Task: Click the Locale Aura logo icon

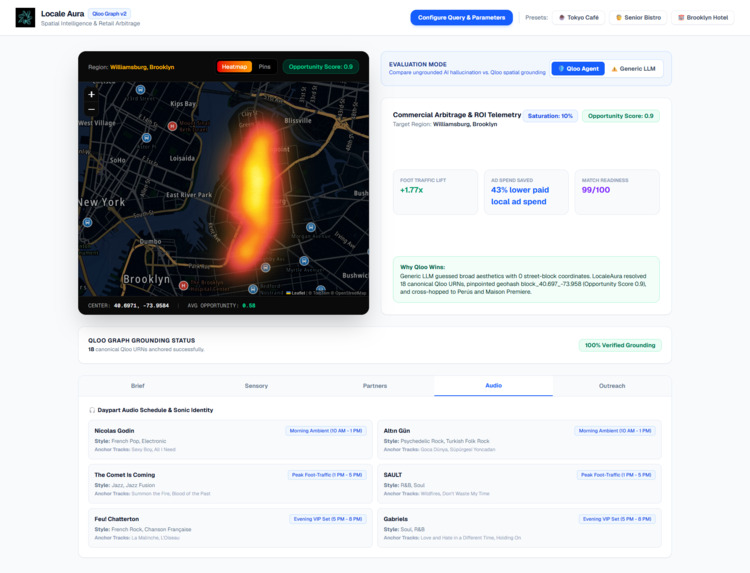Action: click(25, 18)
